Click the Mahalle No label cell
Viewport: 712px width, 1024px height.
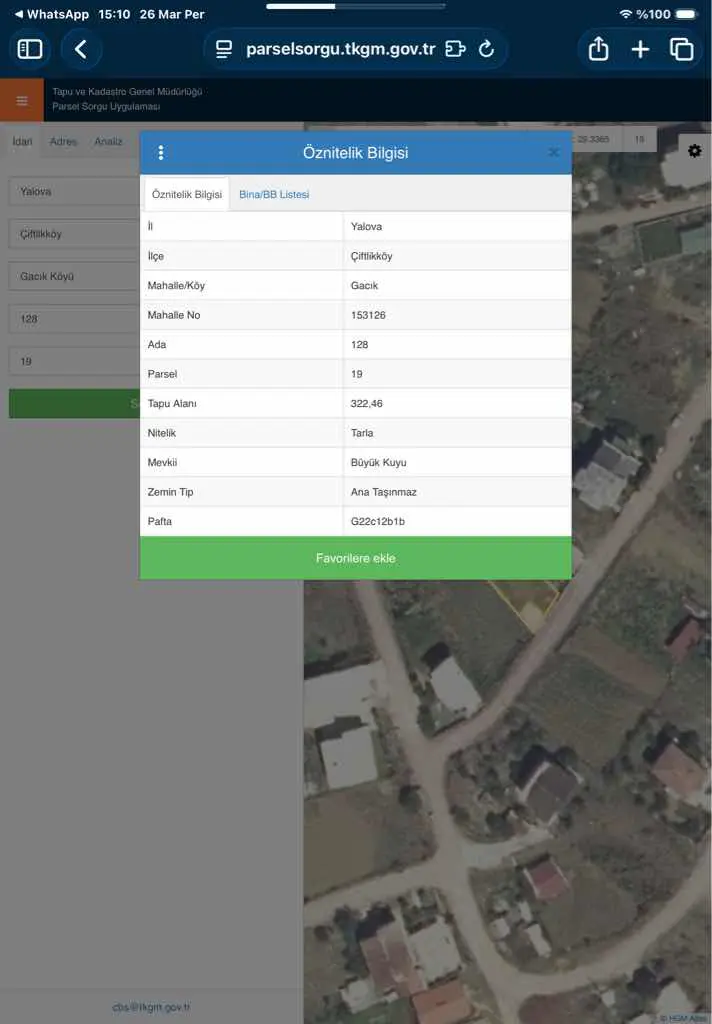pos(242,315)
